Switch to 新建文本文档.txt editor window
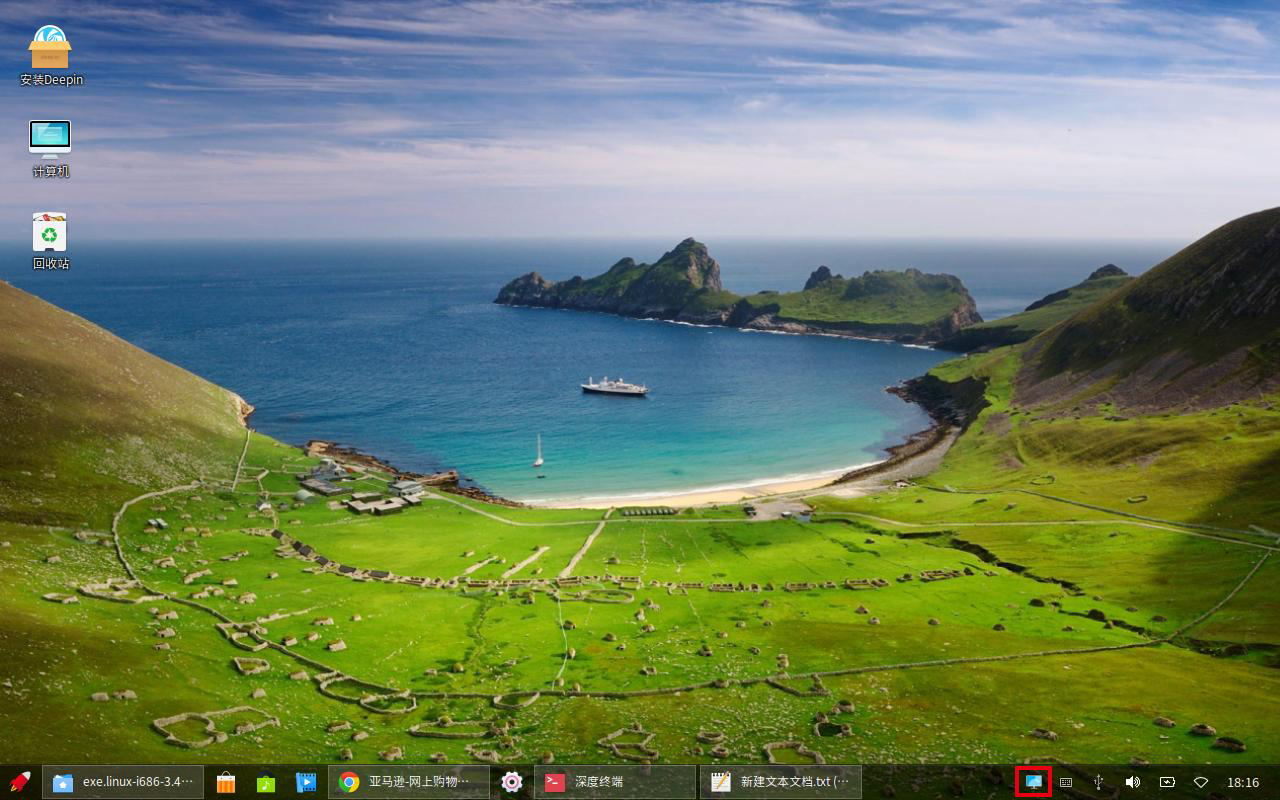 tap(781, 782)
